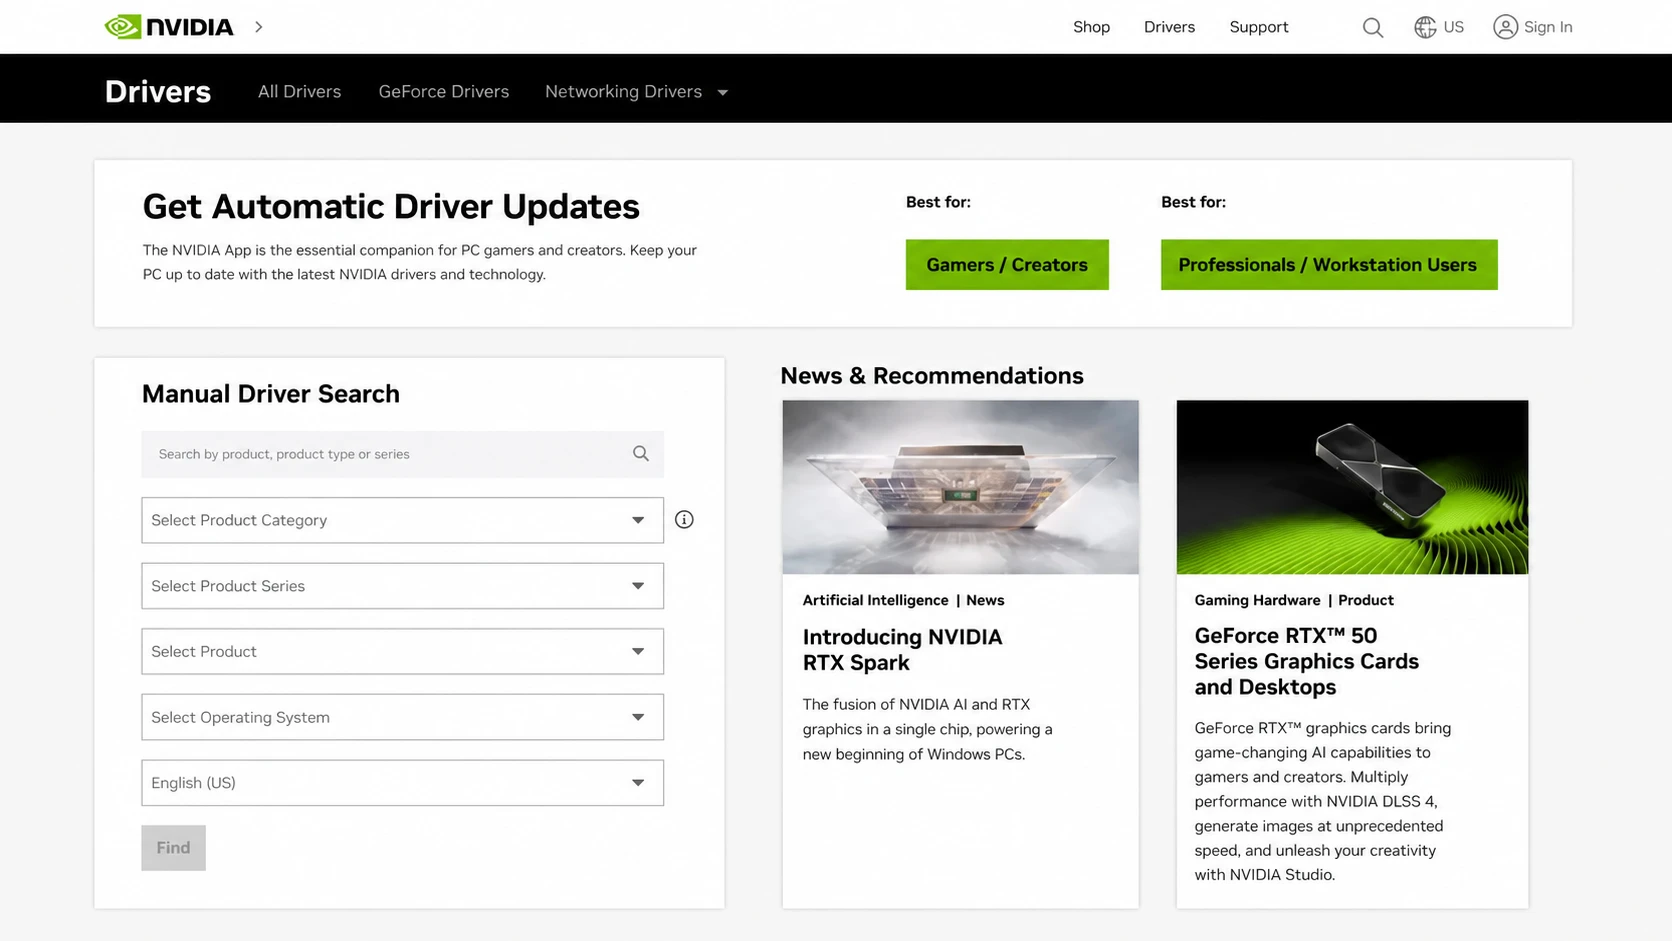Image resolution: width=1672 pixels, height=941 pixels.
Task: Open the site search magnifier icon
Action: pos(1373,28)
